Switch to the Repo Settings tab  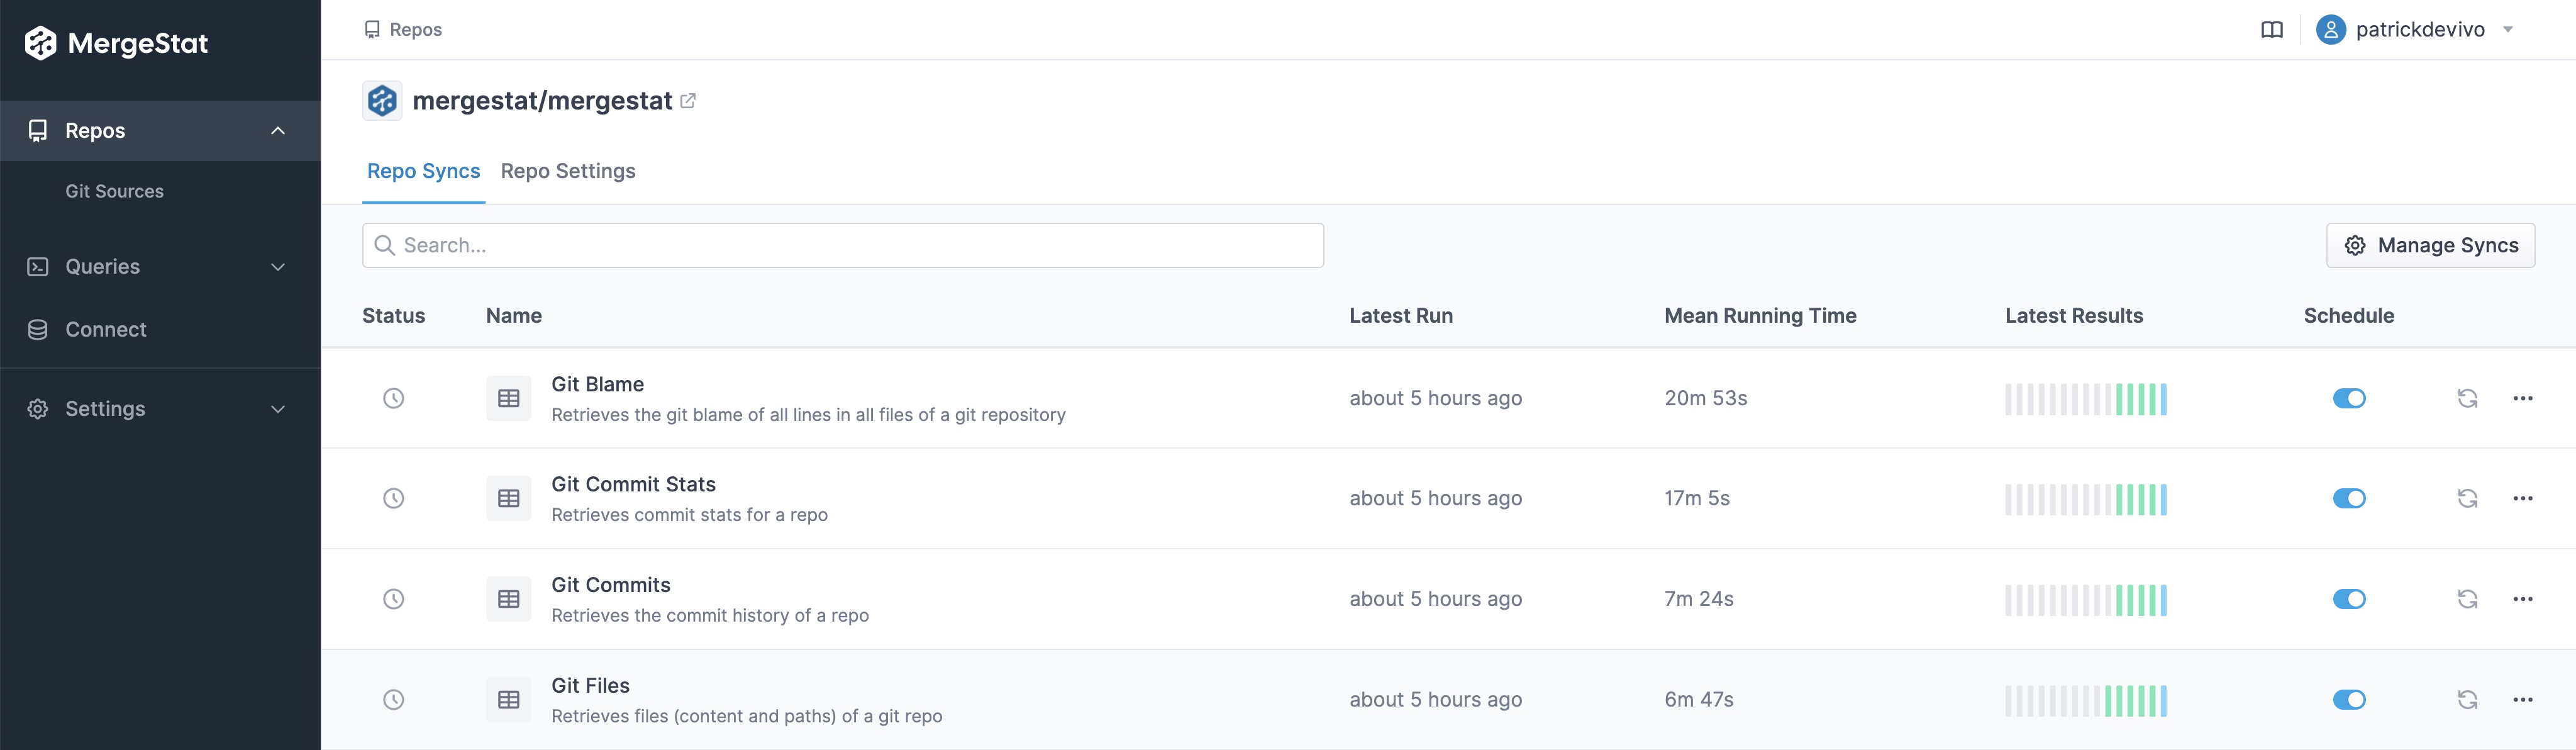pos(568,171)
